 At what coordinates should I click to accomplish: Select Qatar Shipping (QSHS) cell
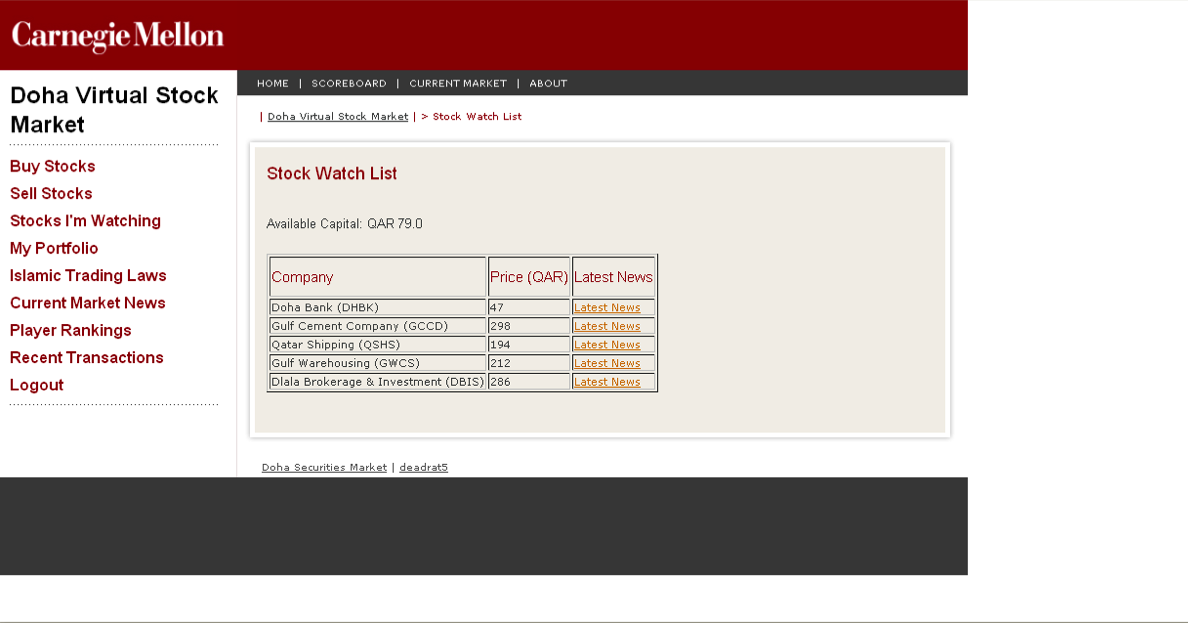pyautogui.click(x=377, y=344)
